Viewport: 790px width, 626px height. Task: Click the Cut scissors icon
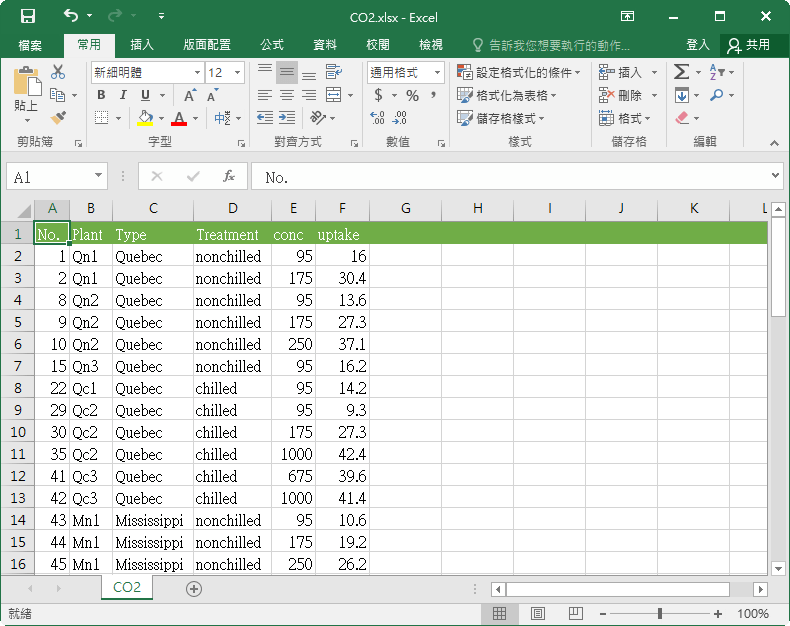point(58,72)
